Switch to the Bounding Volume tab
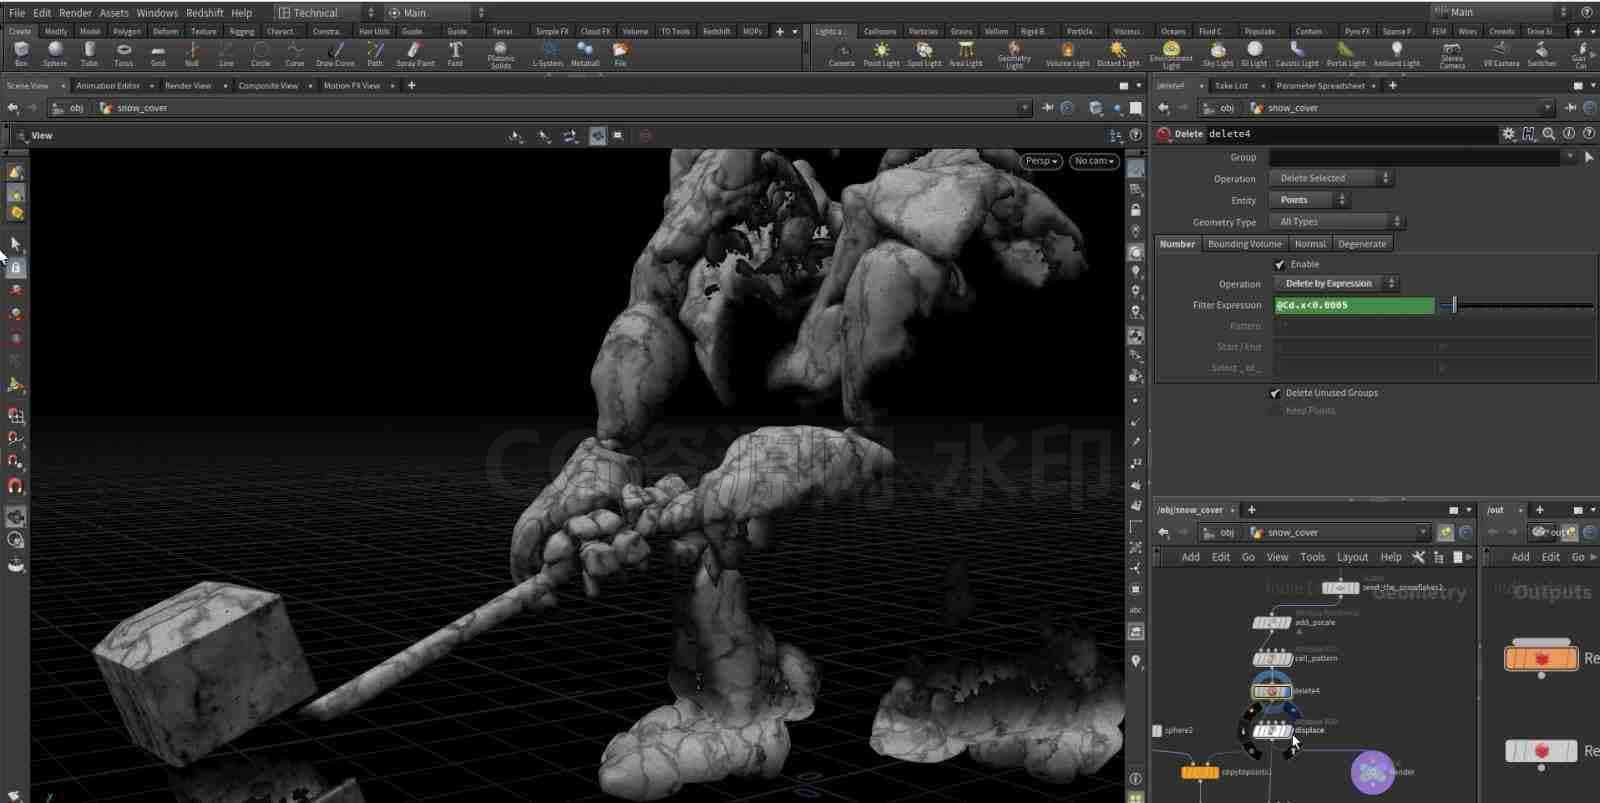Image resolution: width=1600 pixels, height=803 pixels. 1244,244
